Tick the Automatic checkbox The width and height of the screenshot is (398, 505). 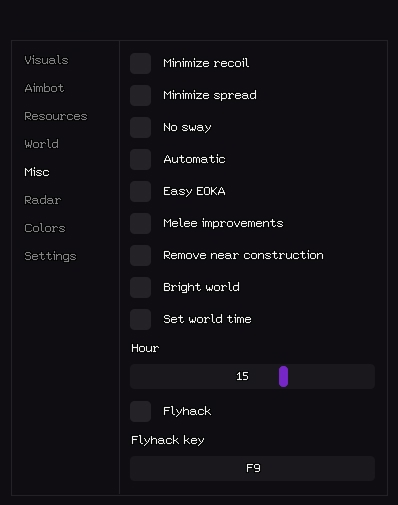click(x=140, y=159)
